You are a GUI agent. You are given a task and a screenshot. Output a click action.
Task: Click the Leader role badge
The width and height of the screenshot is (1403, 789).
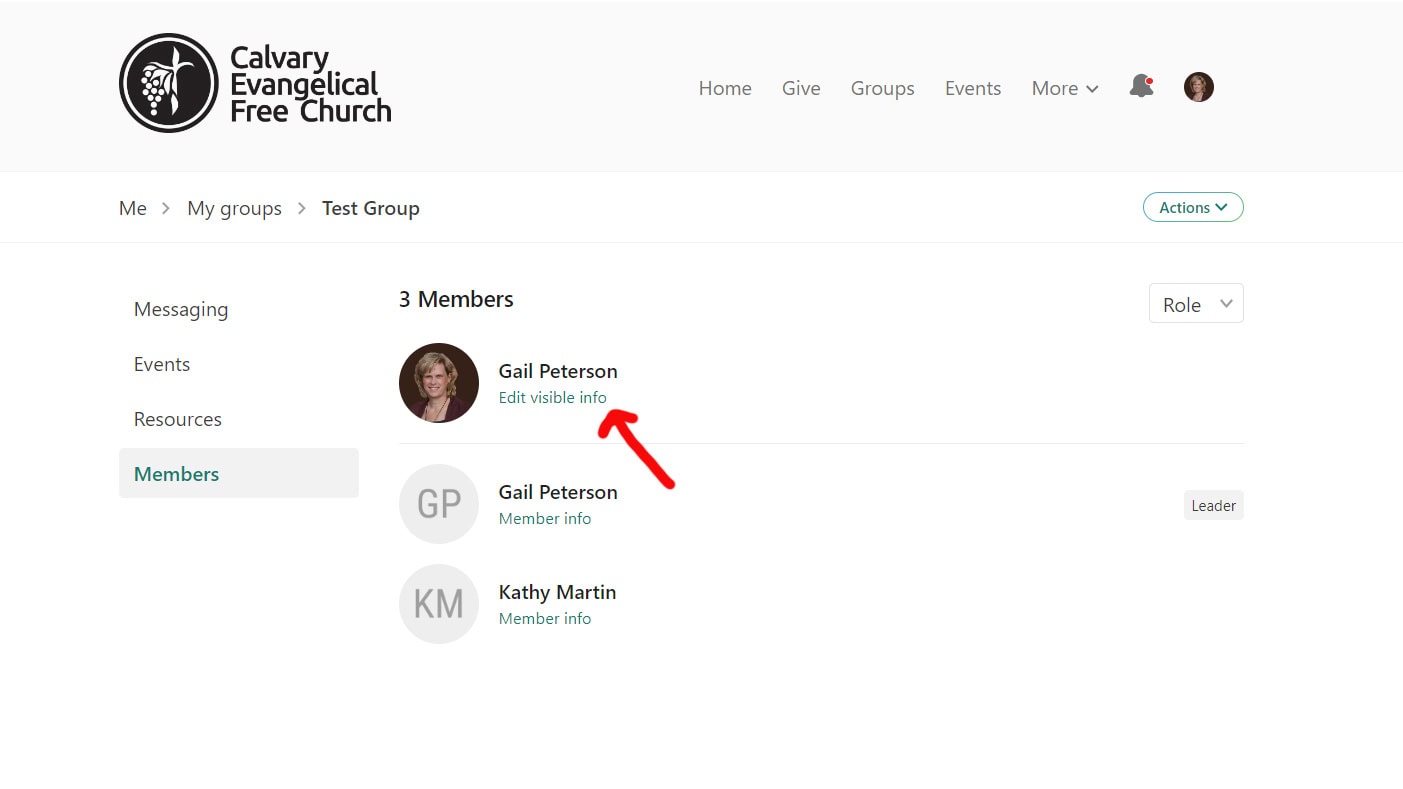[x=1213, y=506]
